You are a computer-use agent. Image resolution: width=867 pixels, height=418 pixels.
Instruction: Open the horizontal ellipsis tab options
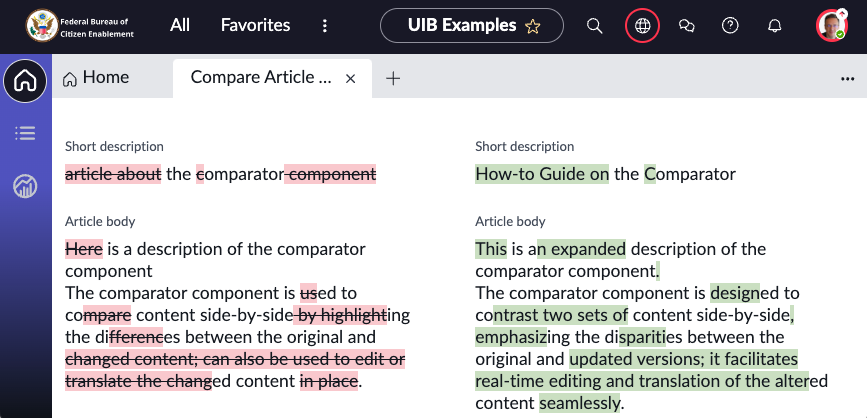pos(847,79)
